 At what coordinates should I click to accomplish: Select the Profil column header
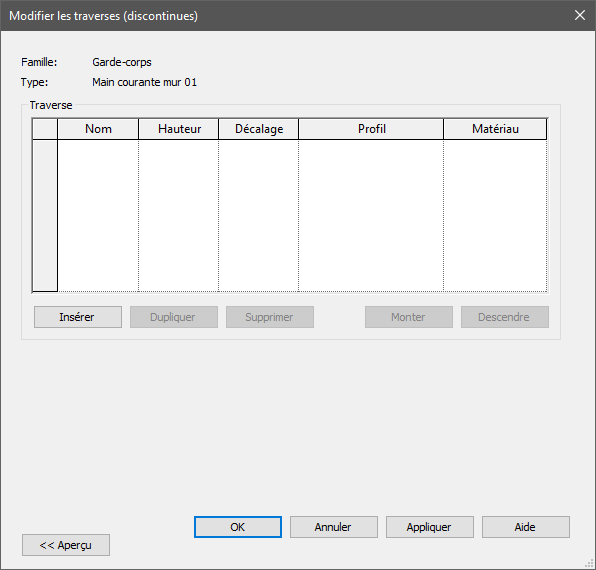371,129
